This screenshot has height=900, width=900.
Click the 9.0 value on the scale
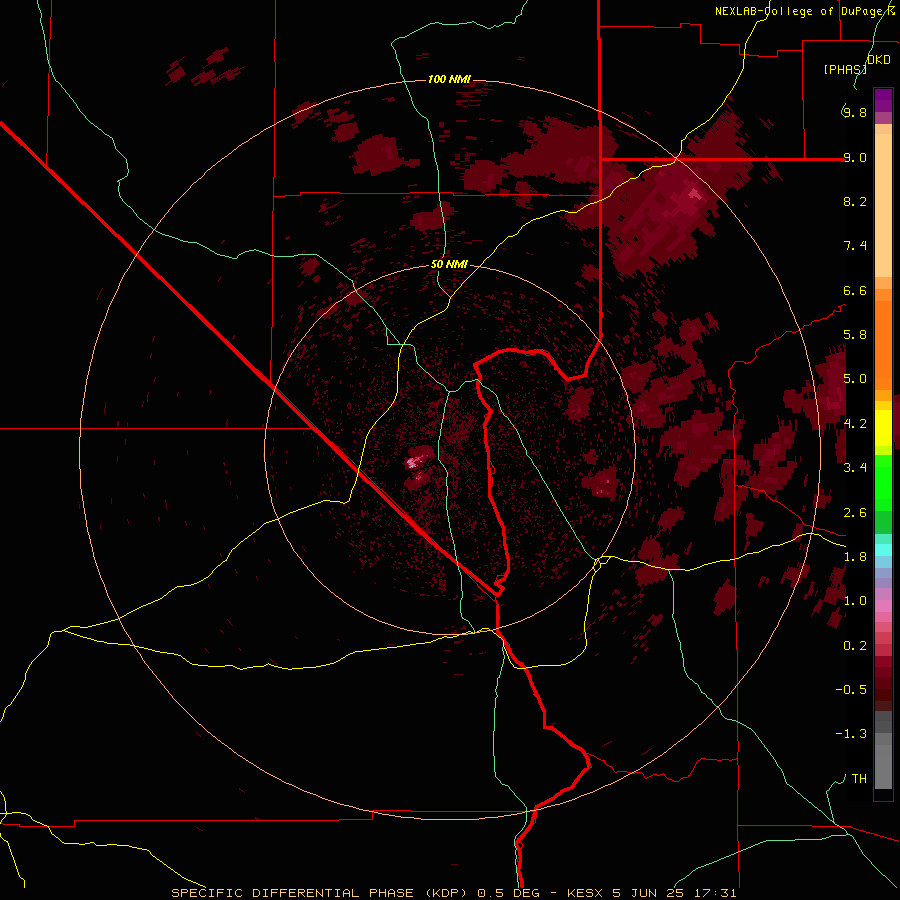(x=855, y=157)
